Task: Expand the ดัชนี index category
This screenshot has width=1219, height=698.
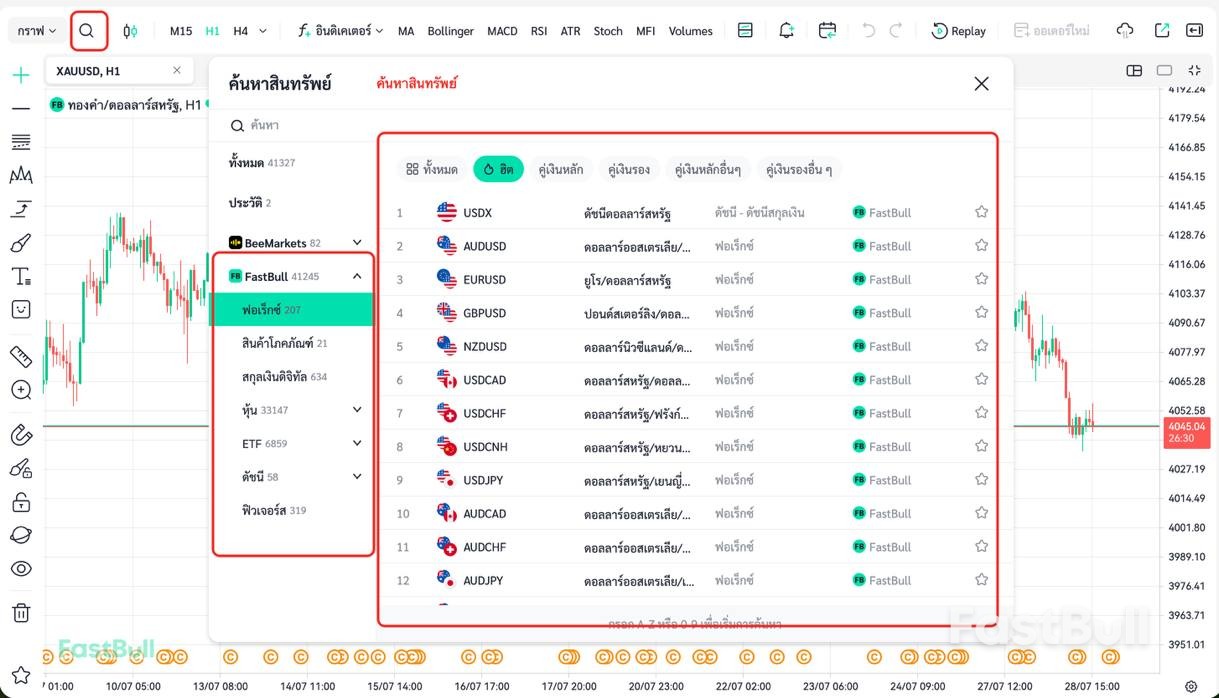Action: tap(357, 477)
